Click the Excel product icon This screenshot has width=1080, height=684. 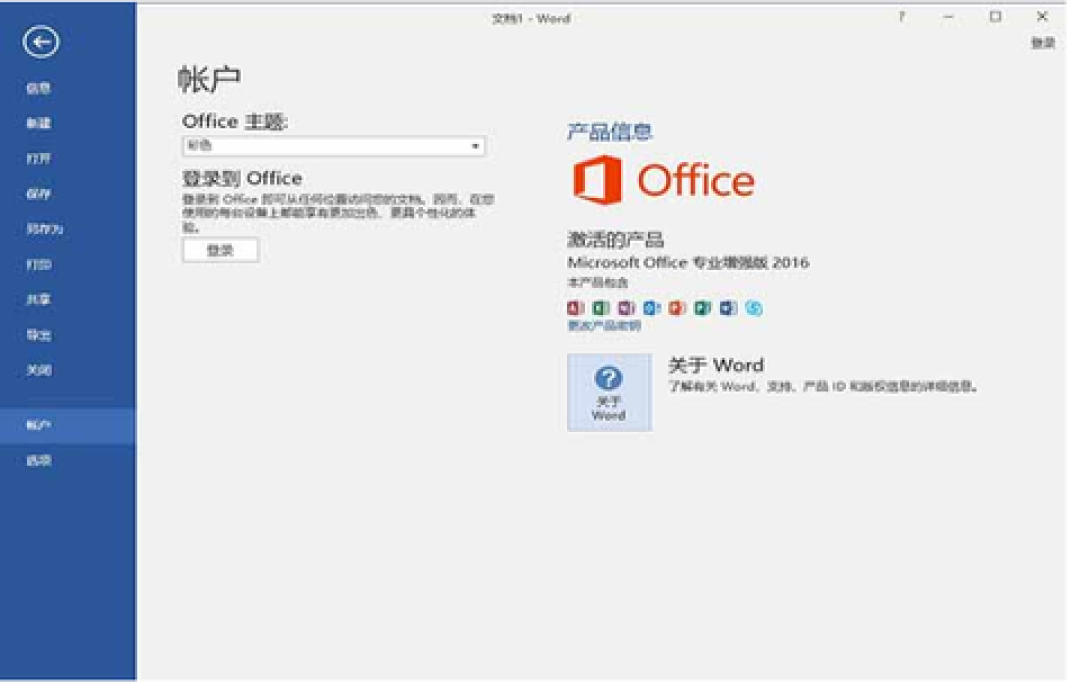pos(601,308)
